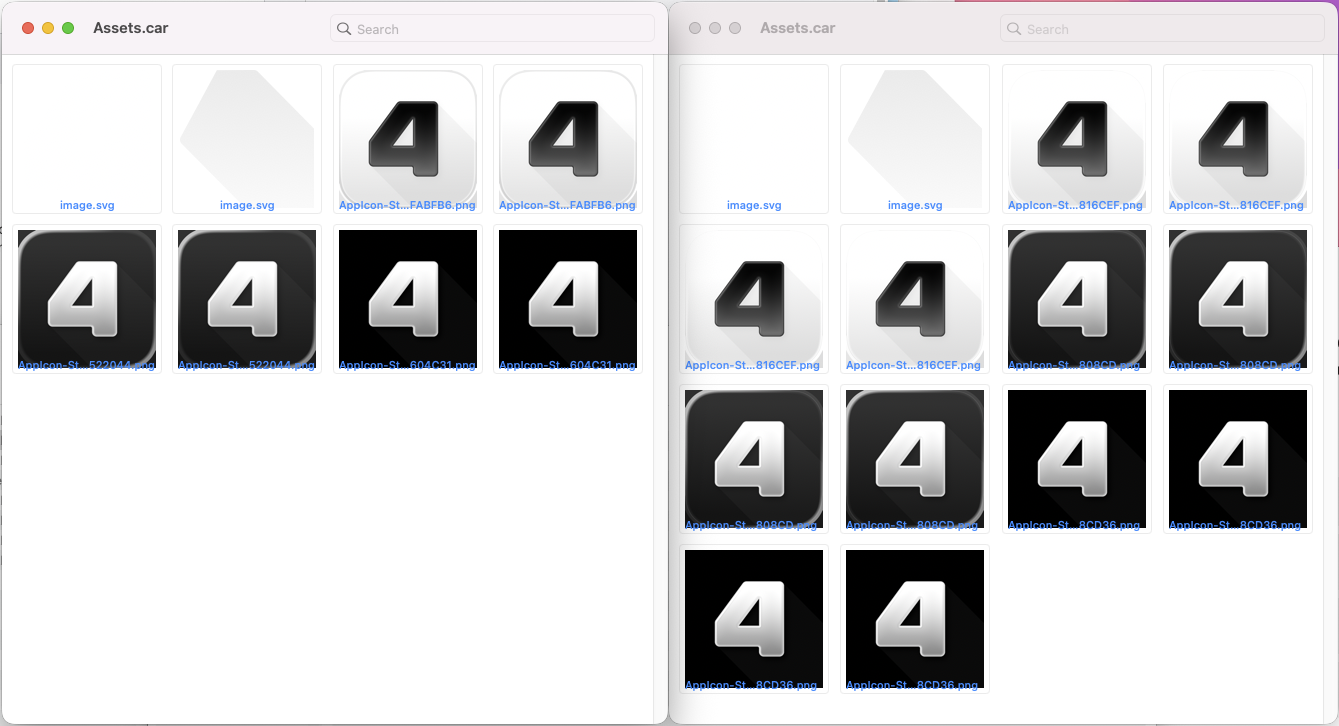Select the first AppIcon FABFB6.png icon in the left window
The image size is (1339, 726).
408,138
